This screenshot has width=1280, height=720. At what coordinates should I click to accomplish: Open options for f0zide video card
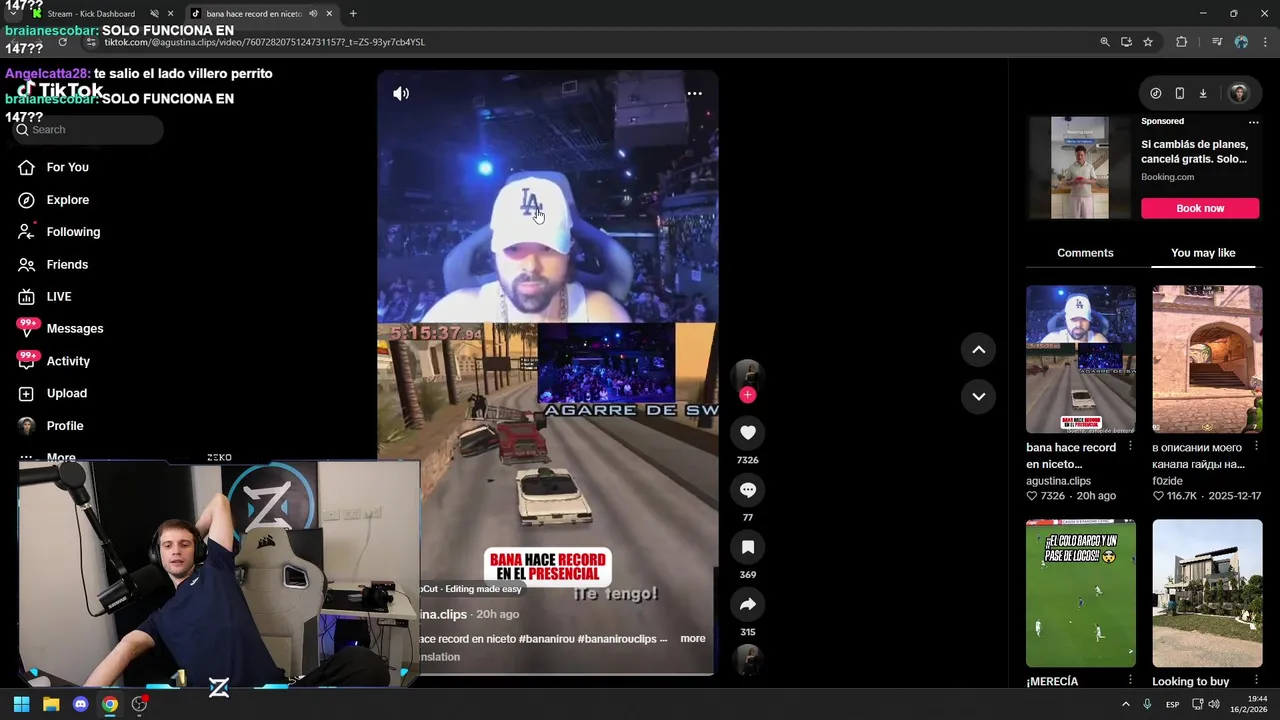1256,446
